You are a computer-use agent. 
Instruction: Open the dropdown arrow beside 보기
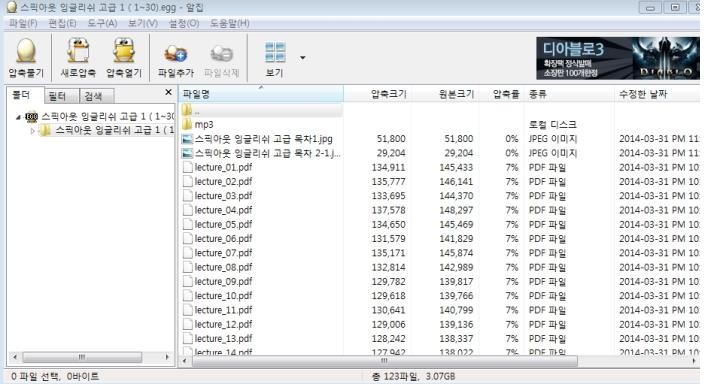click(303, 58)
